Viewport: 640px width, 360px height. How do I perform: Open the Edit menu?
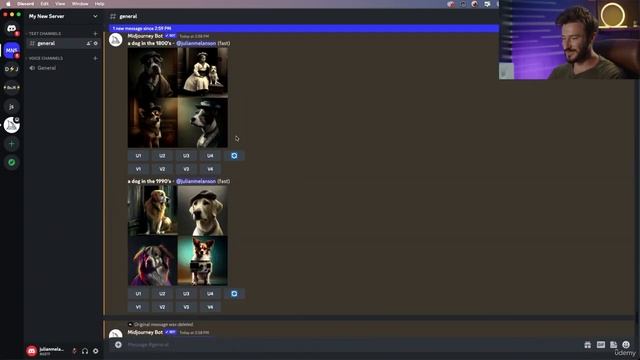tap(44, 4)
